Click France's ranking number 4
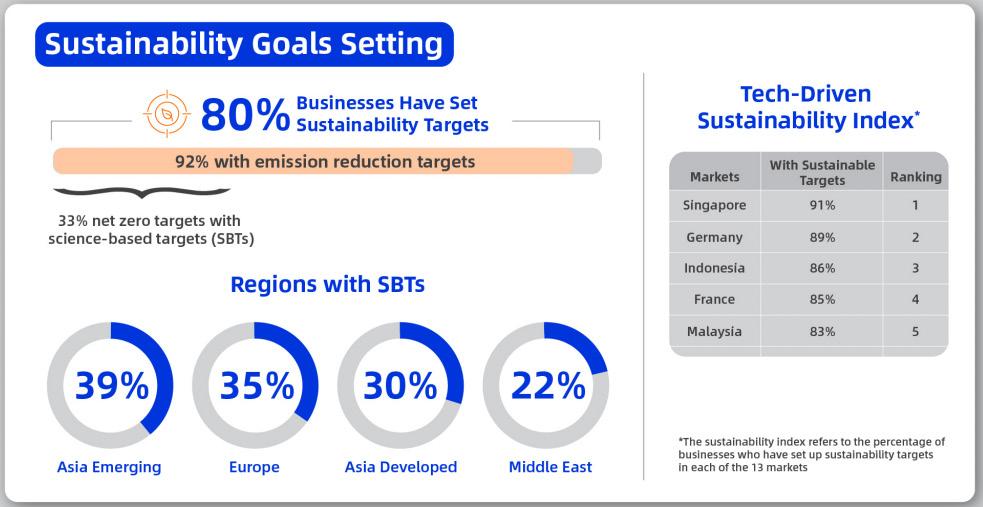983x507 pixels. [x=915, y=300]
